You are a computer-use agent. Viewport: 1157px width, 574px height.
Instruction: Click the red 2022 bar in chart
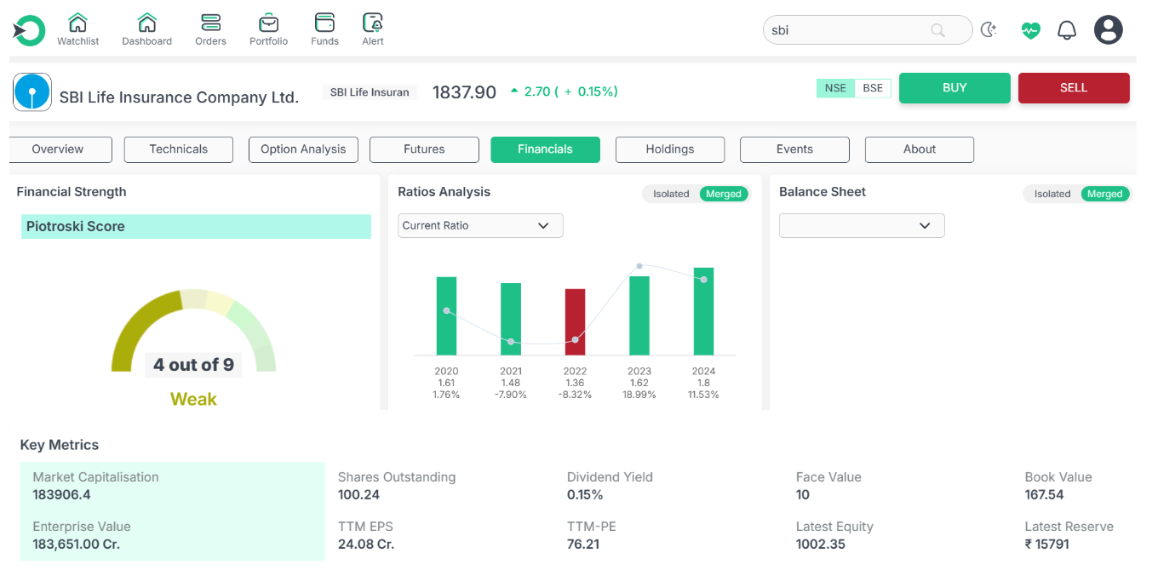(575, 322)
